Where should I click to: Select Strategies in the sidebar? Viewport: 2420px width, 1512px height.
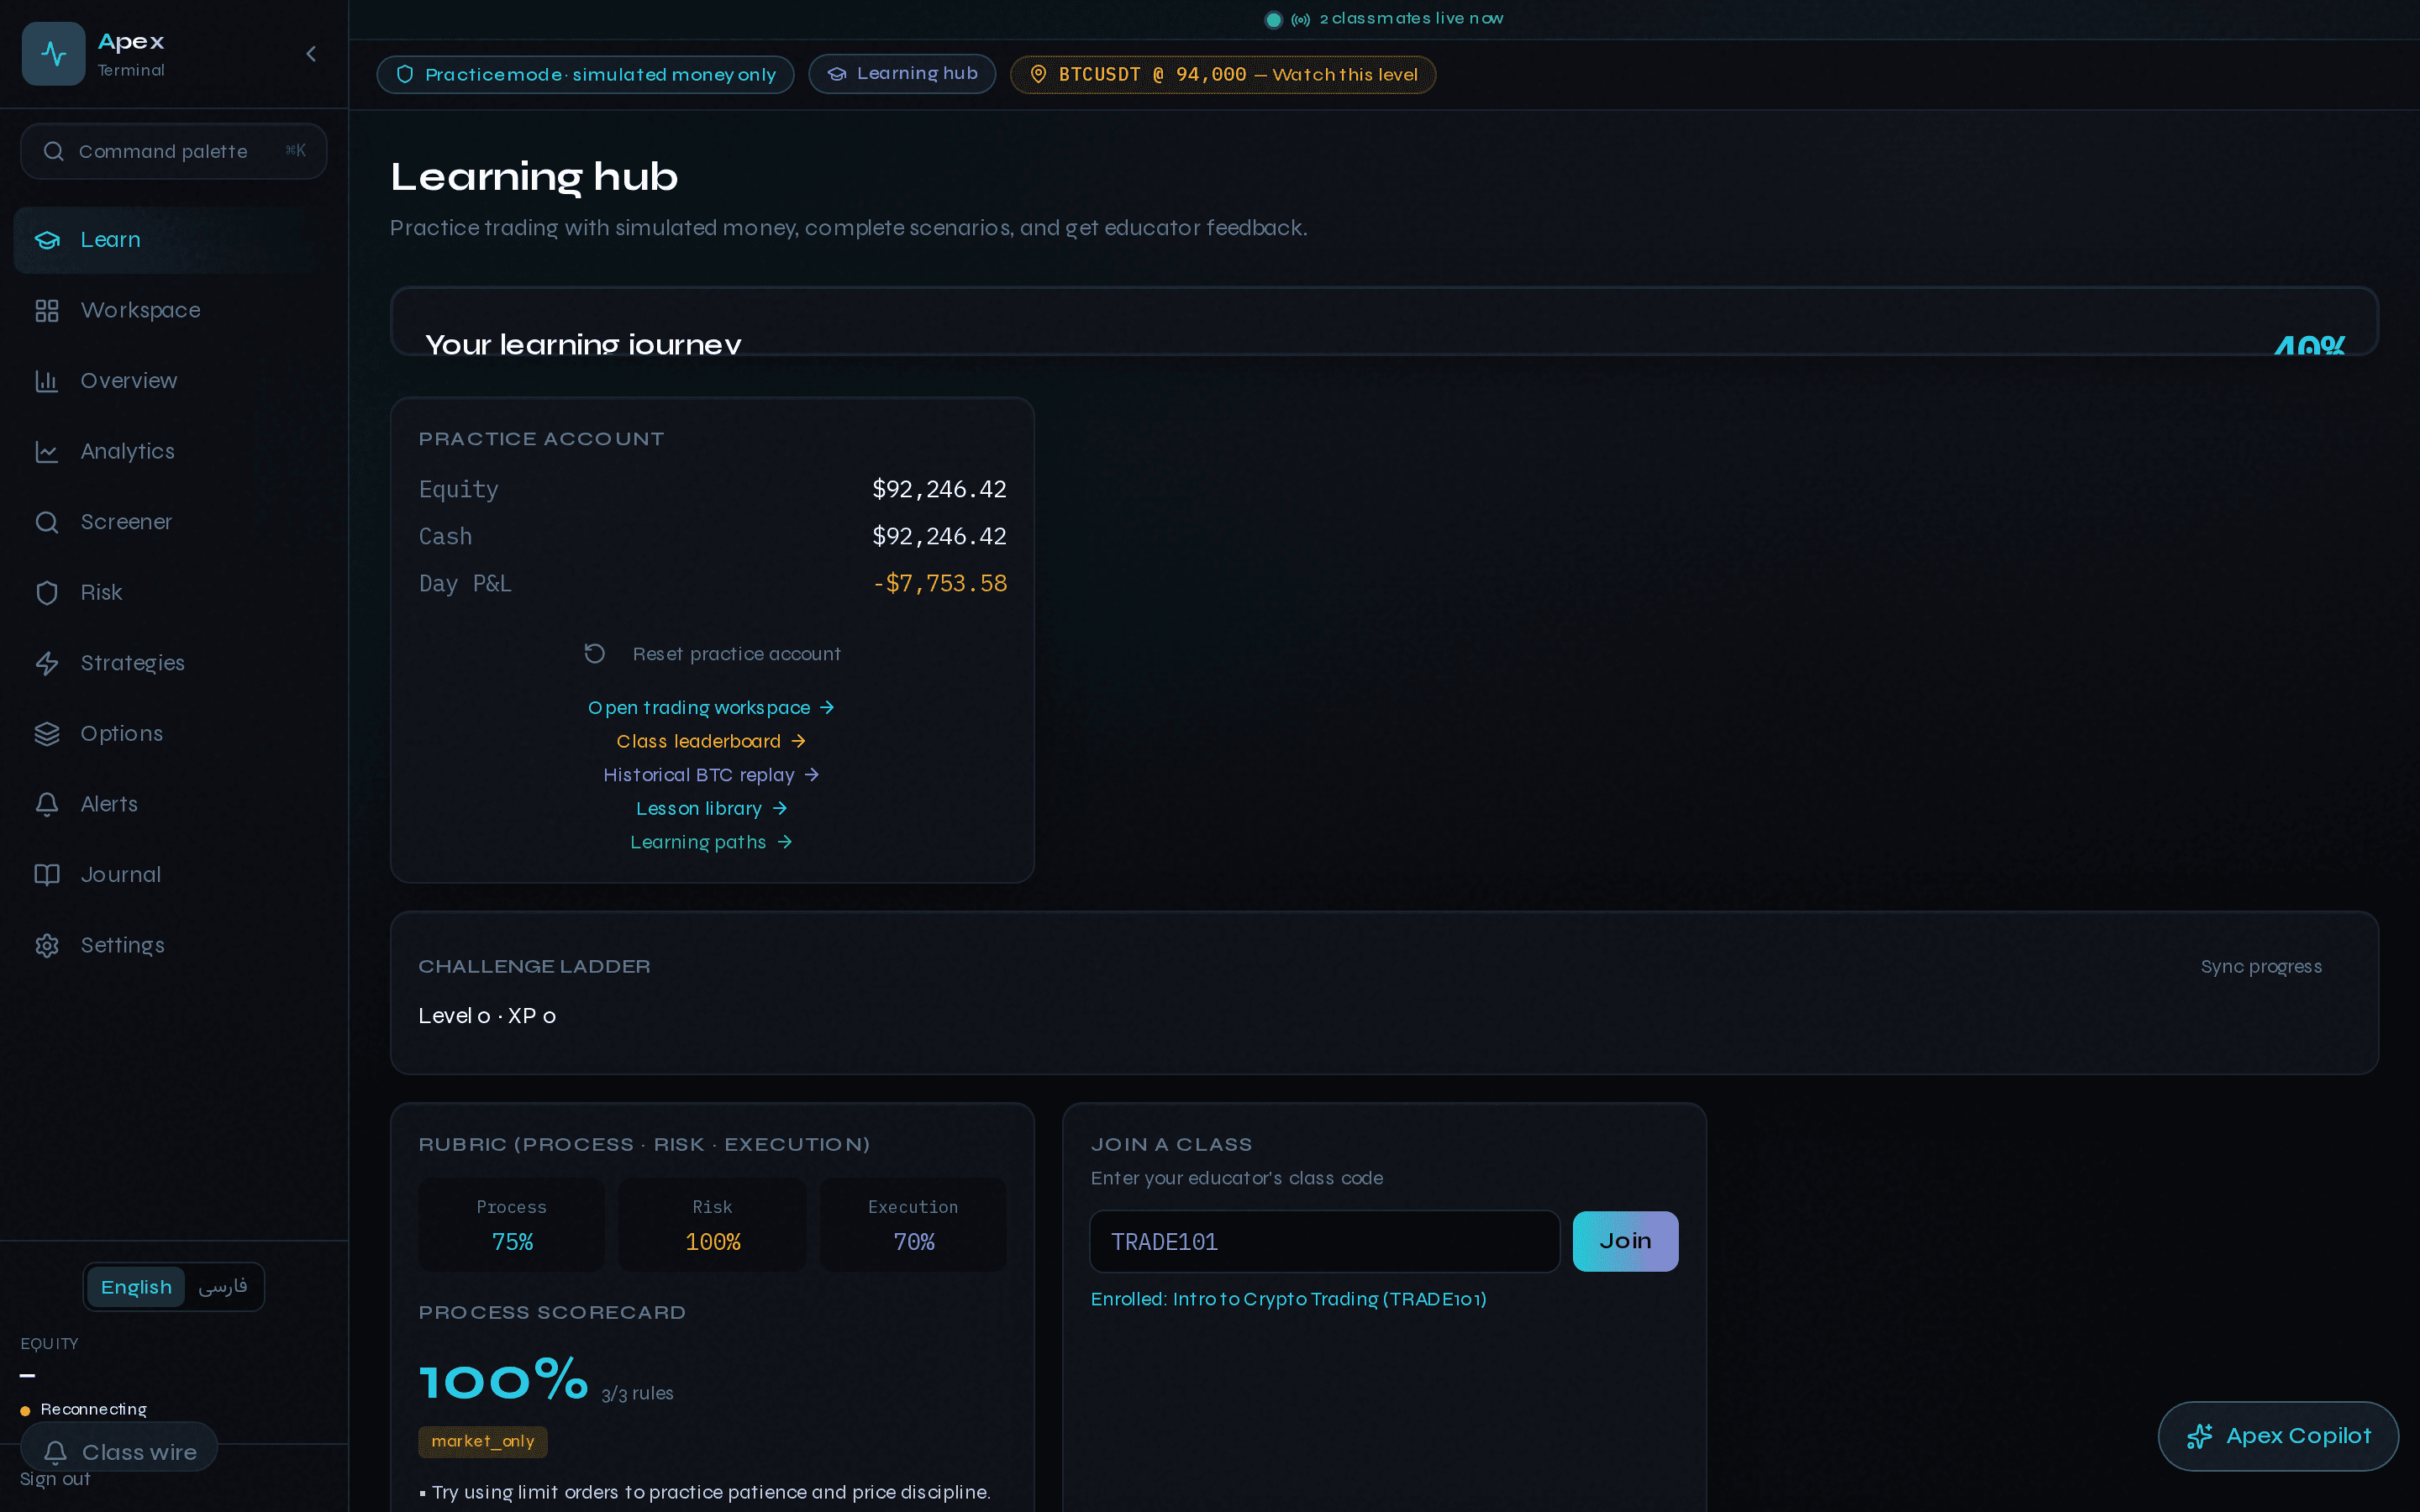[x=174, y=663]
